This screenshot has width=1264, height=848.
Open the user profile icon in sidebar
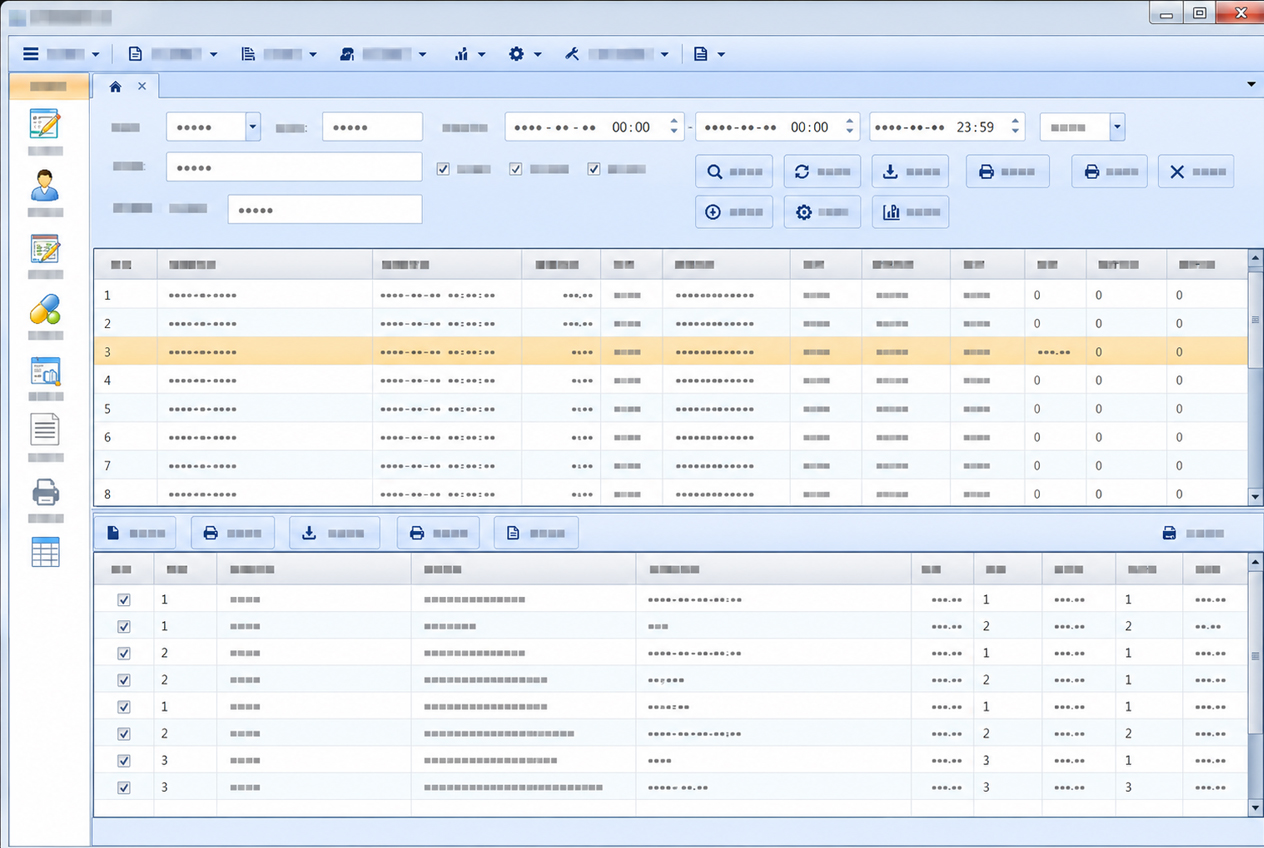45,185
